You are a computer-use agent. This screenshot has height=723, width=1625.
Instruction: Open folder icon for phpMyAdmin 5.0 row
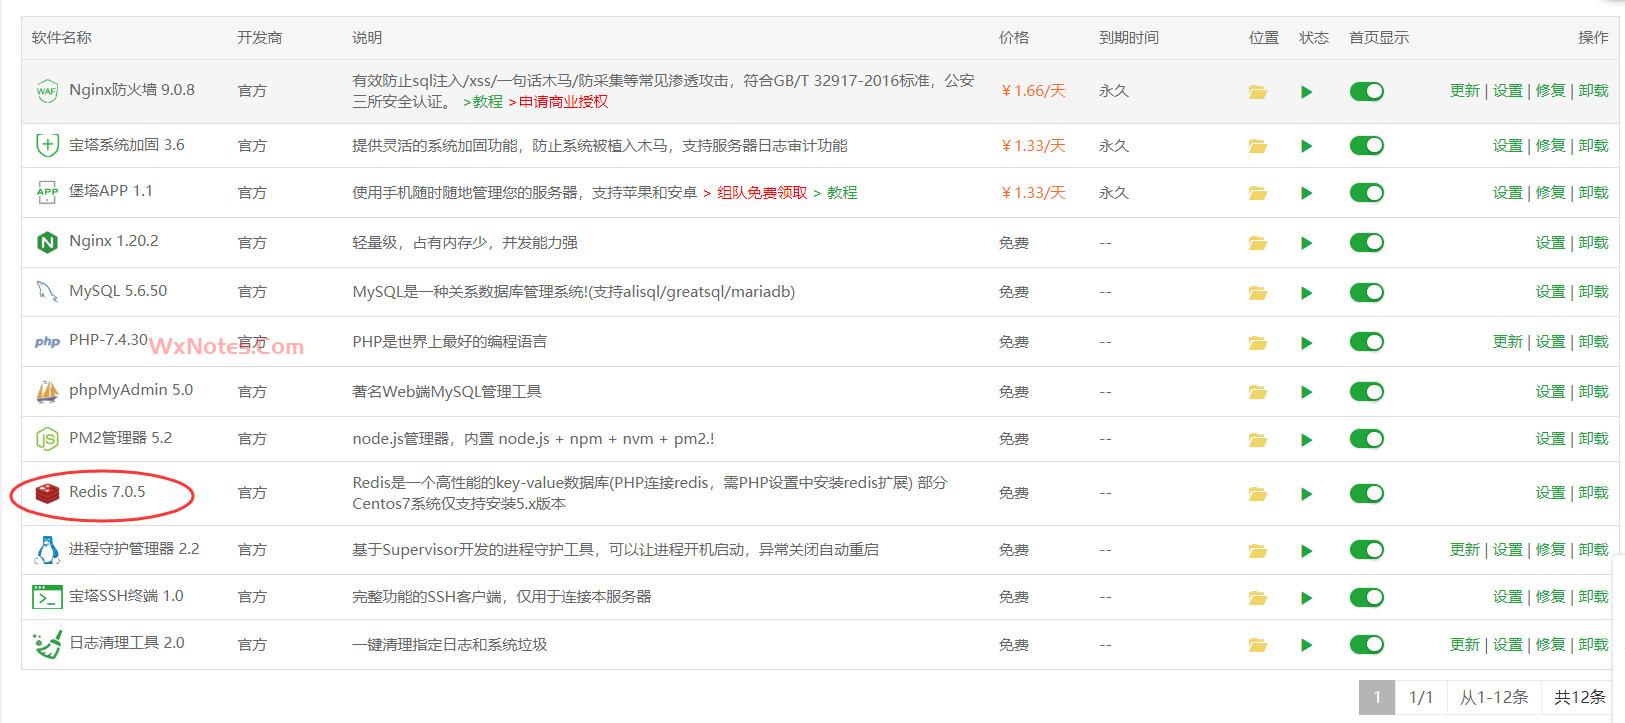click(x=1257, y=393)
